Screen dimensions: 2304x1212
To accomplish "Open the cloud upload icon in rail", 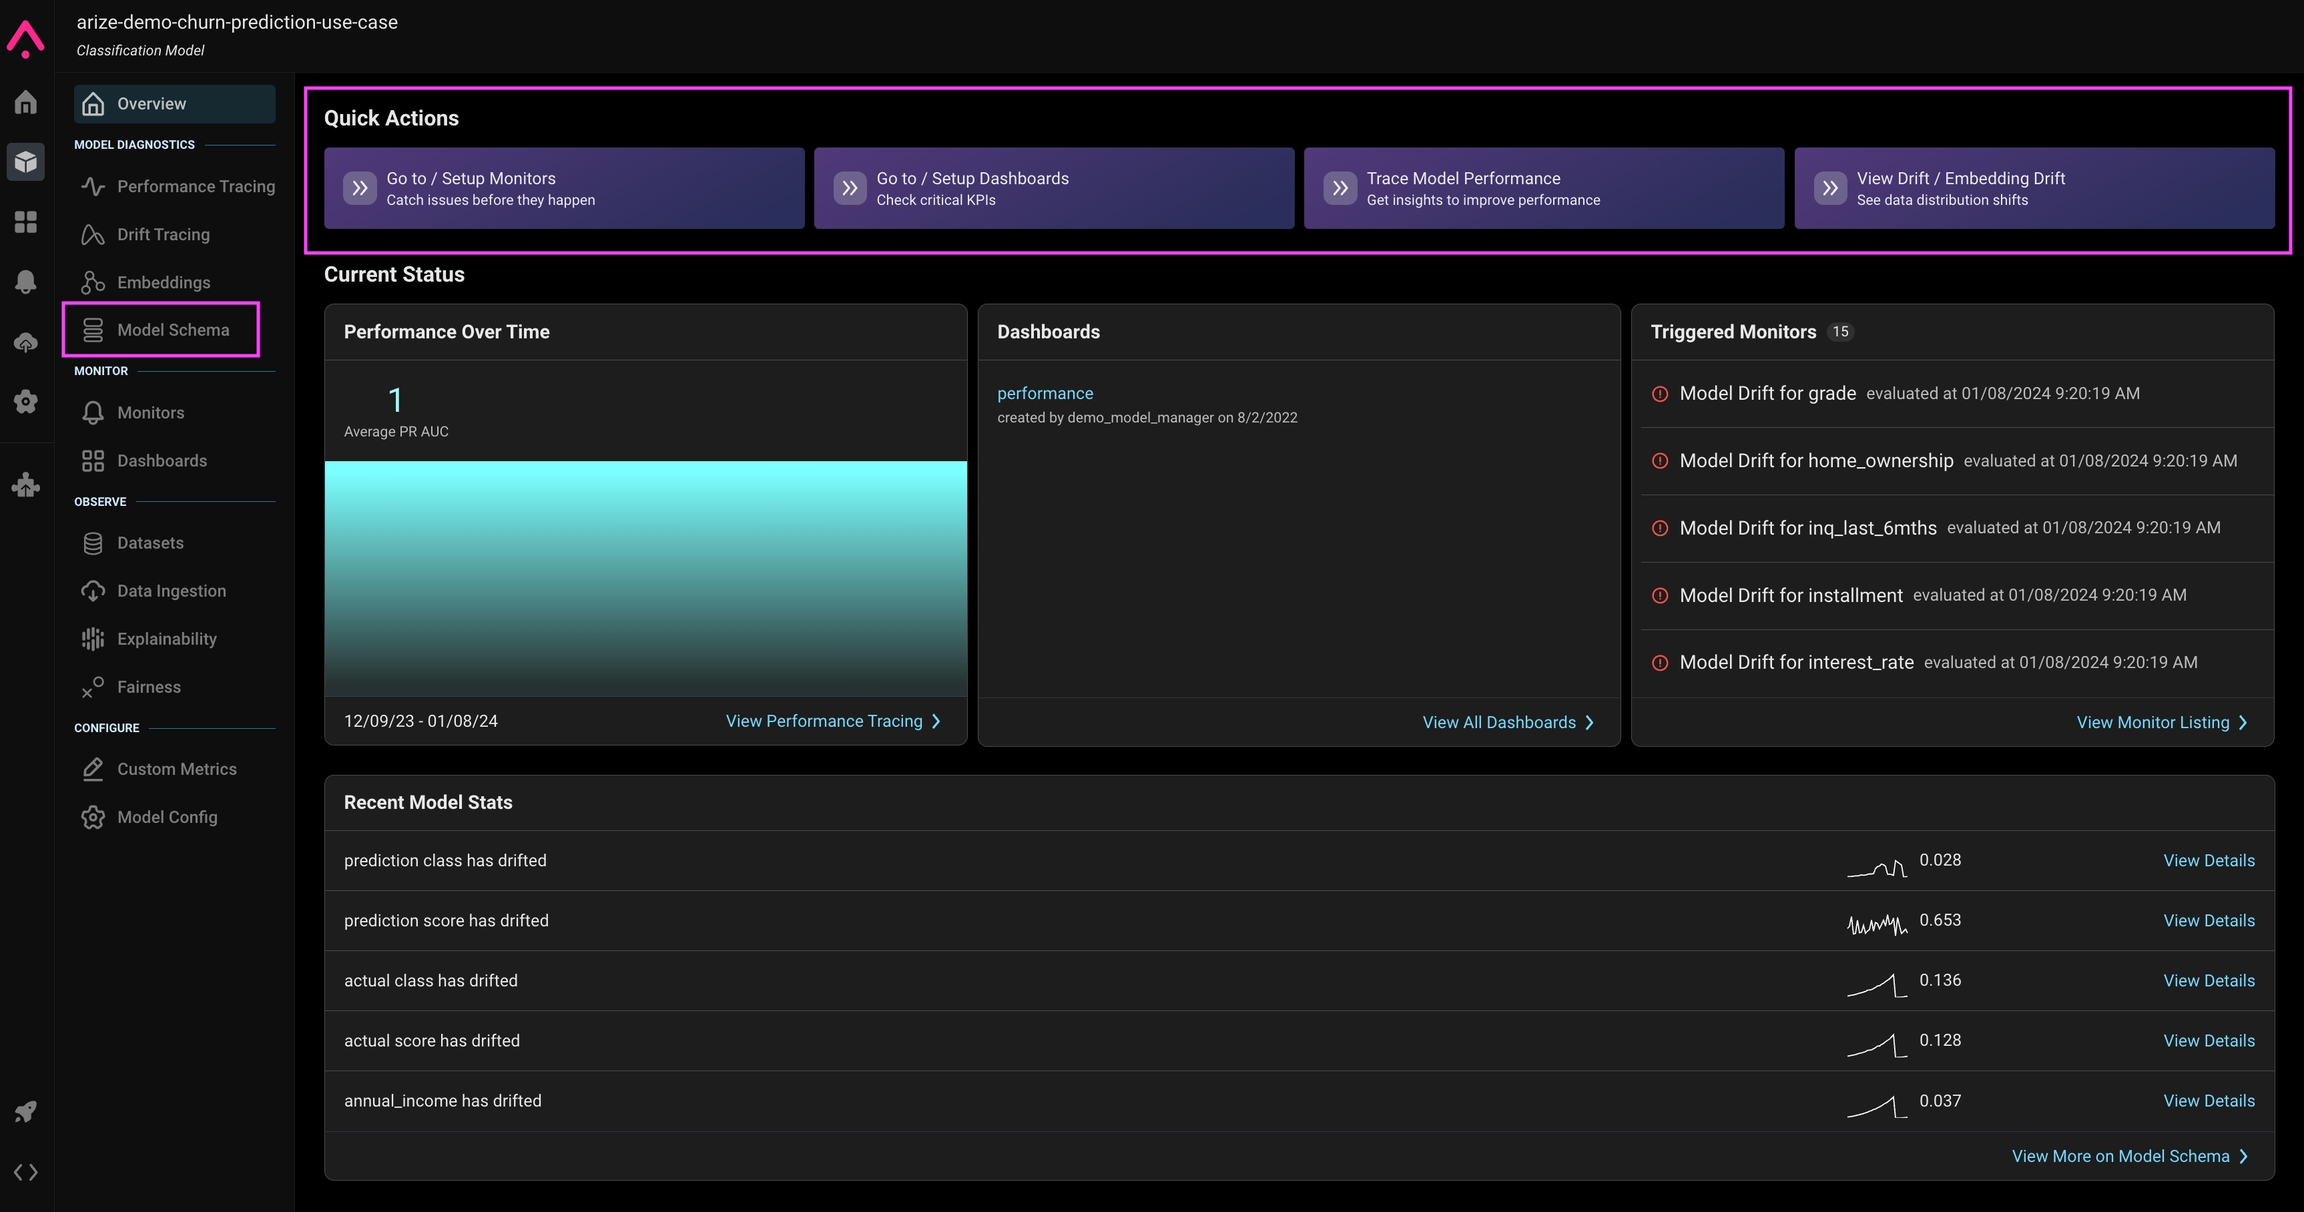I will click(26, 343).
